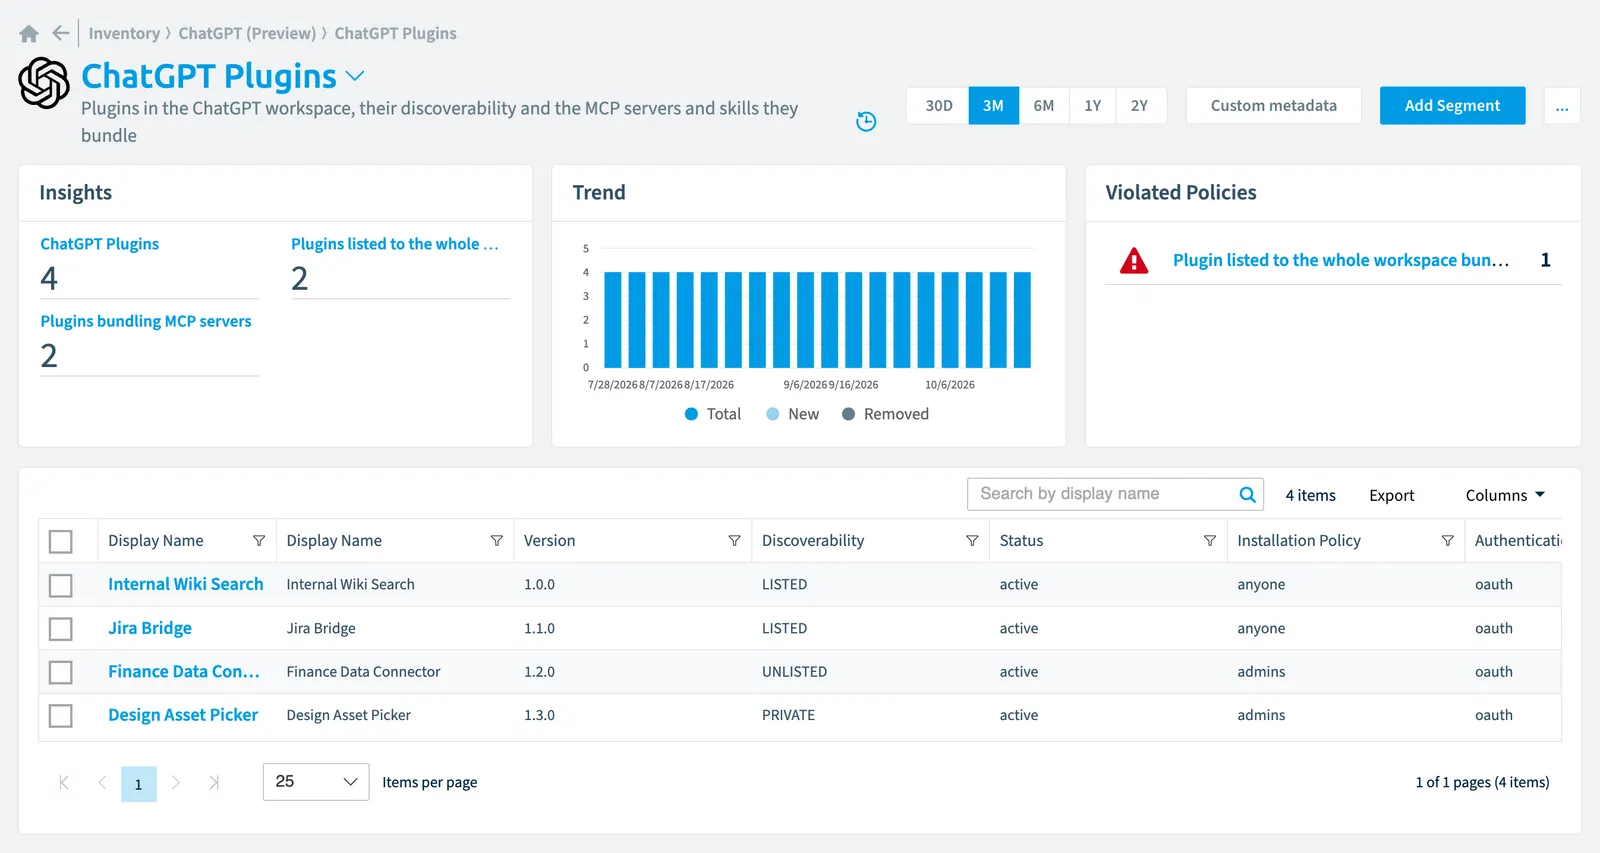Open the Jira Bridge plugin link
This screenshot has width=1600, height=853.
tap(150, 628)
